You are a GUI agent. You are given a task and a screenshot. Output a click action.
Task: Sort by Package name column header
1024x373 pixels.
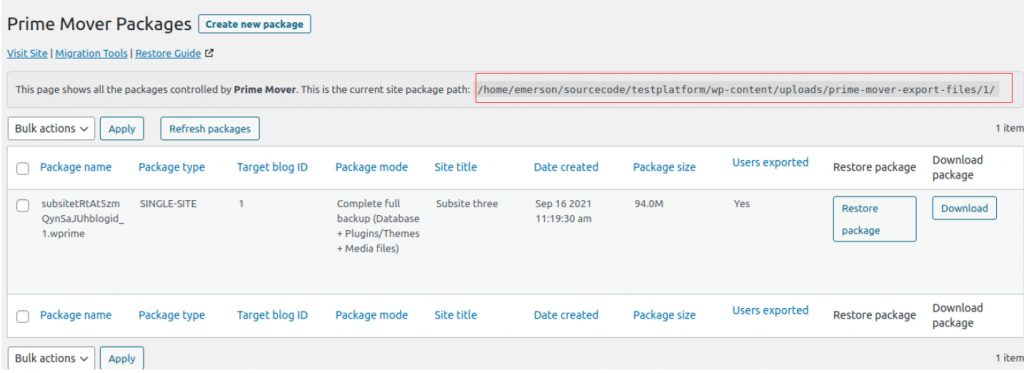76,167
